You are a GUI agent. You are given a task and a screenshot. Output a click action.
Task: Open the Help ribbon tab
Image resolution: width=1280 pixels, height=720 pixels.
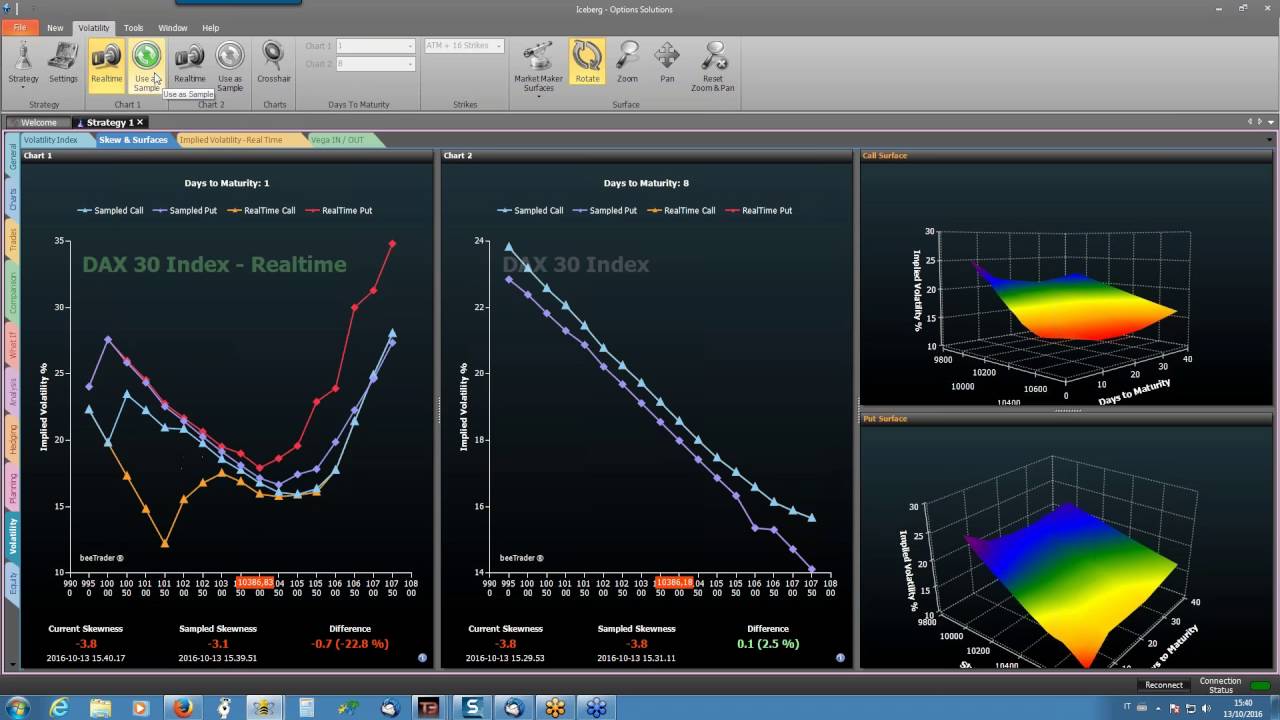(x=210, y=28)
